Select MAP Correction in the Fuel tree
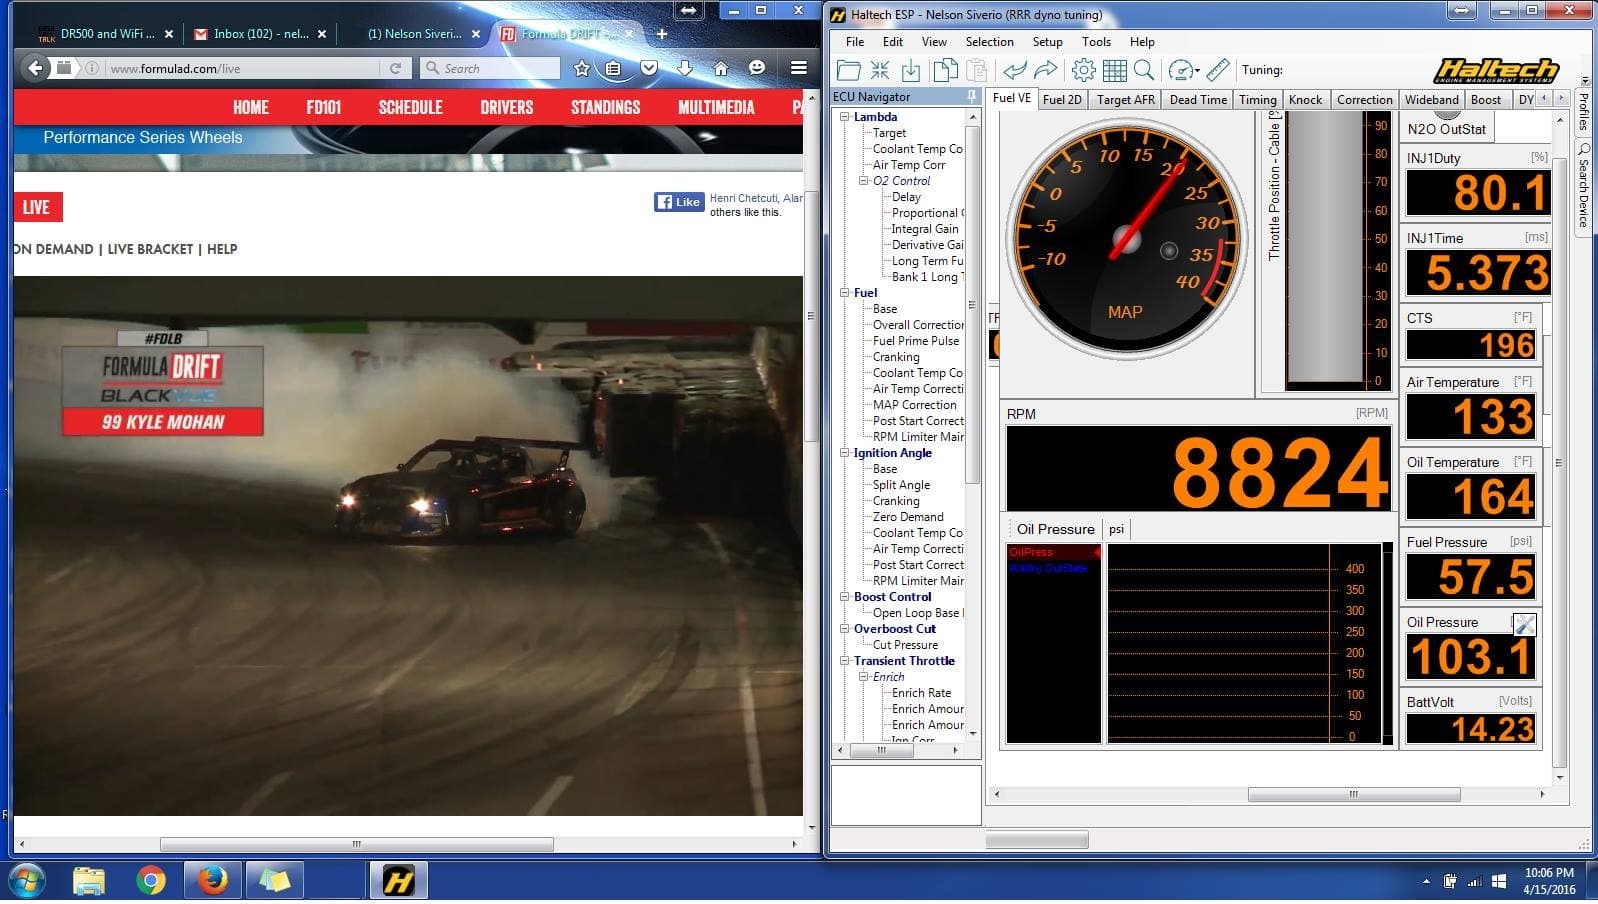Screen dimensions: 1598x904 (x=914, y=405)
